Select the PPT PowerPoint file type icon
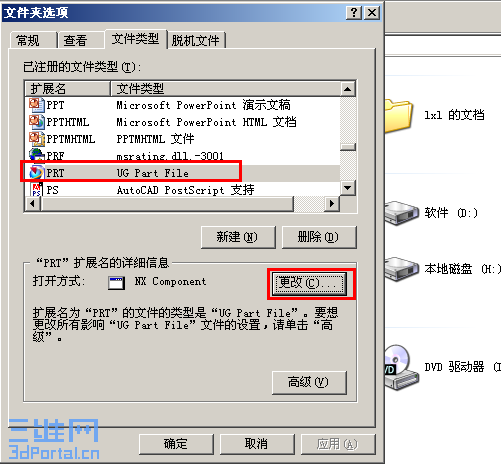501x469 pixels. tap(36, 105)
